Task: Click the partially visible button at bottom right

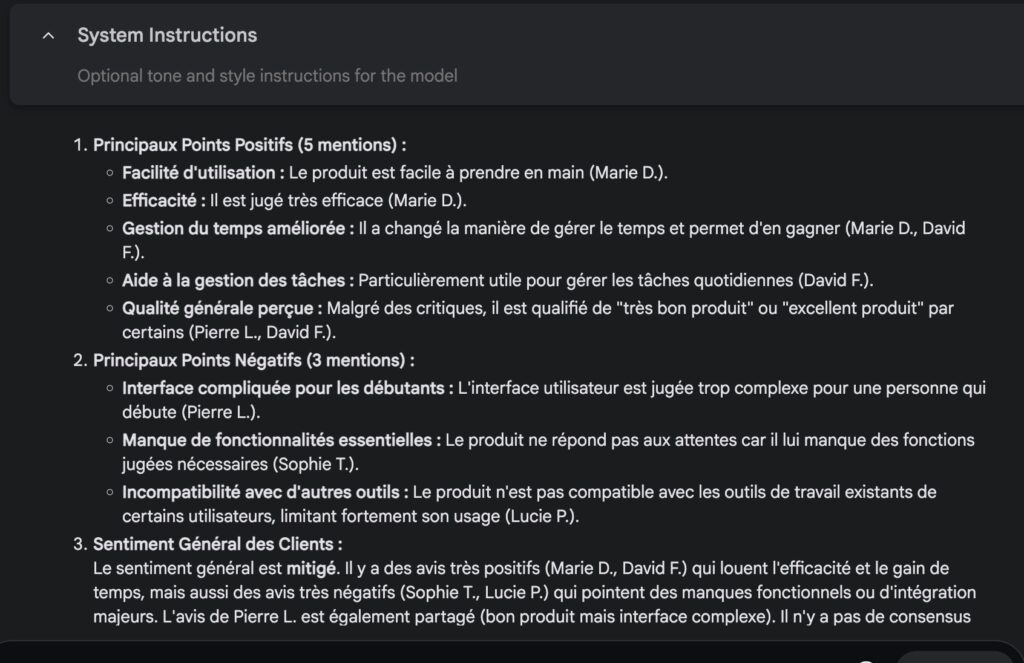Action: 953,657
